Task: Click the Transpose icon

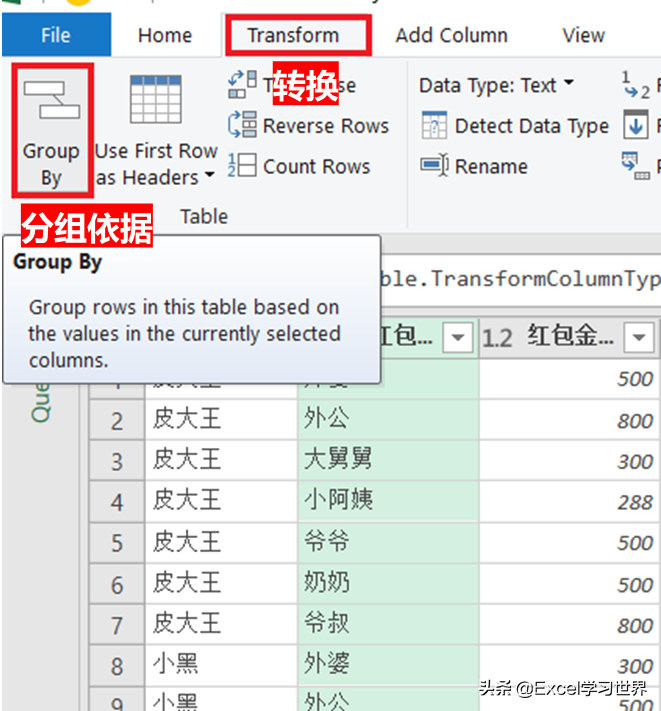Action: pos(243,84)
